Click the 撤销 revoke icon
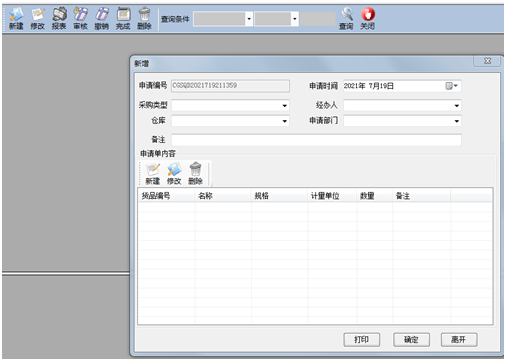 point(102,19)
